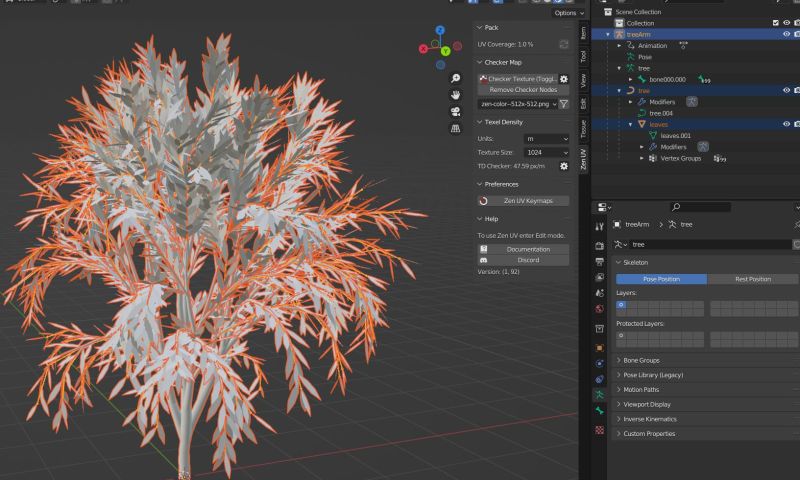Open the Physics properties tab icon
Image resolution: width=800 pixels, height=480 pixels.
tap(599, 364)
